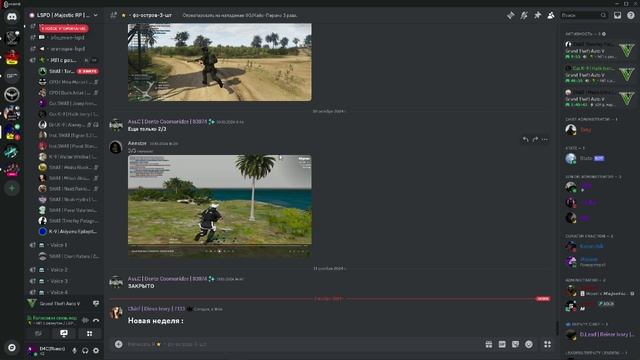Click the message input field

tap(302, 344)
